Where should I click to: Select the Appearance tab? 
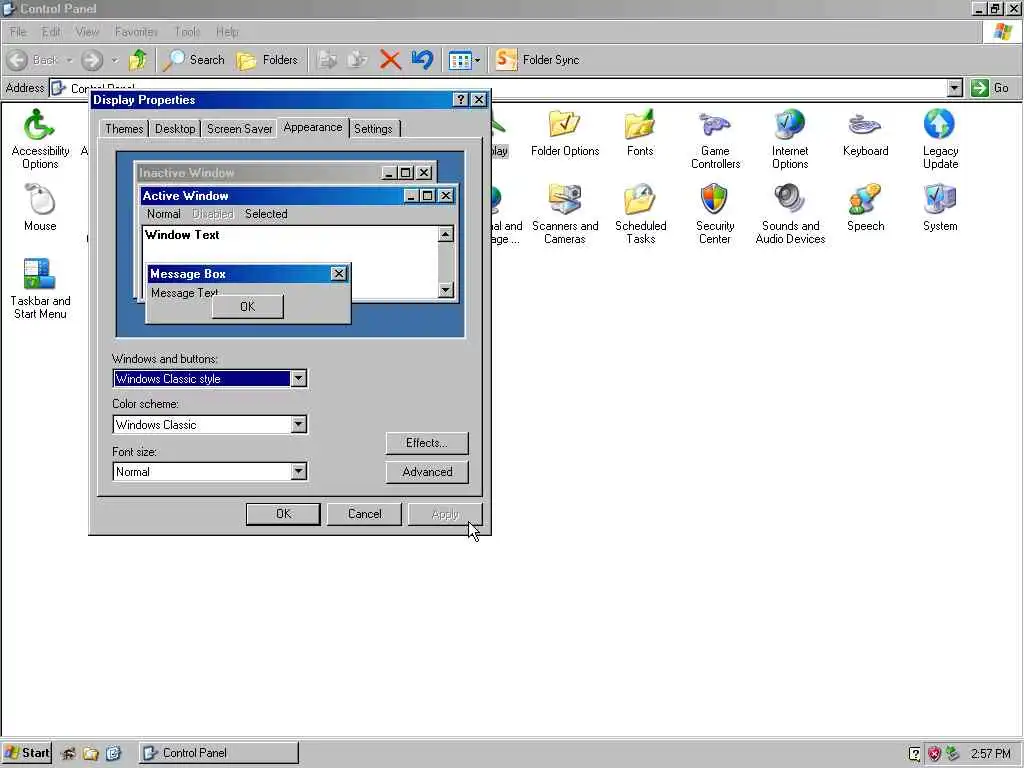click(313, 127)
